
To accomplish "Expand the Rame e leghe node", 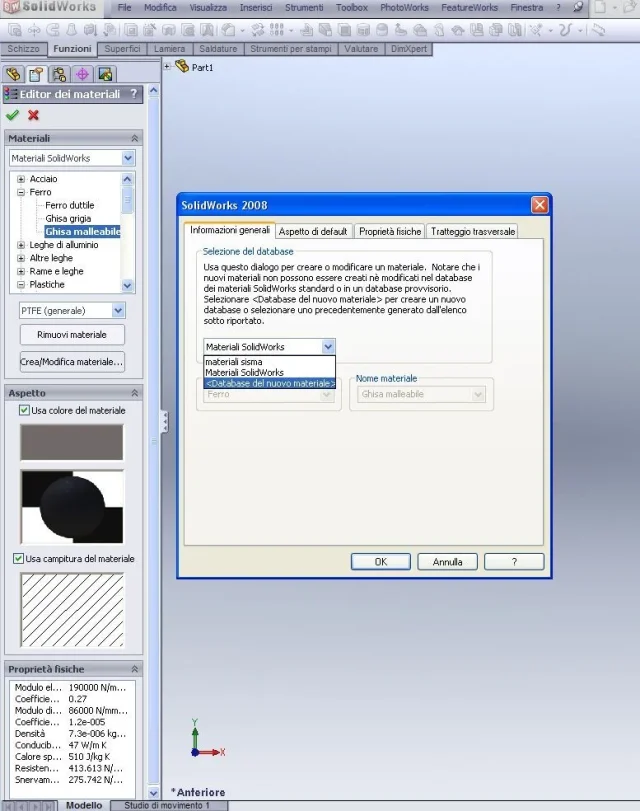I will point(21,271).
